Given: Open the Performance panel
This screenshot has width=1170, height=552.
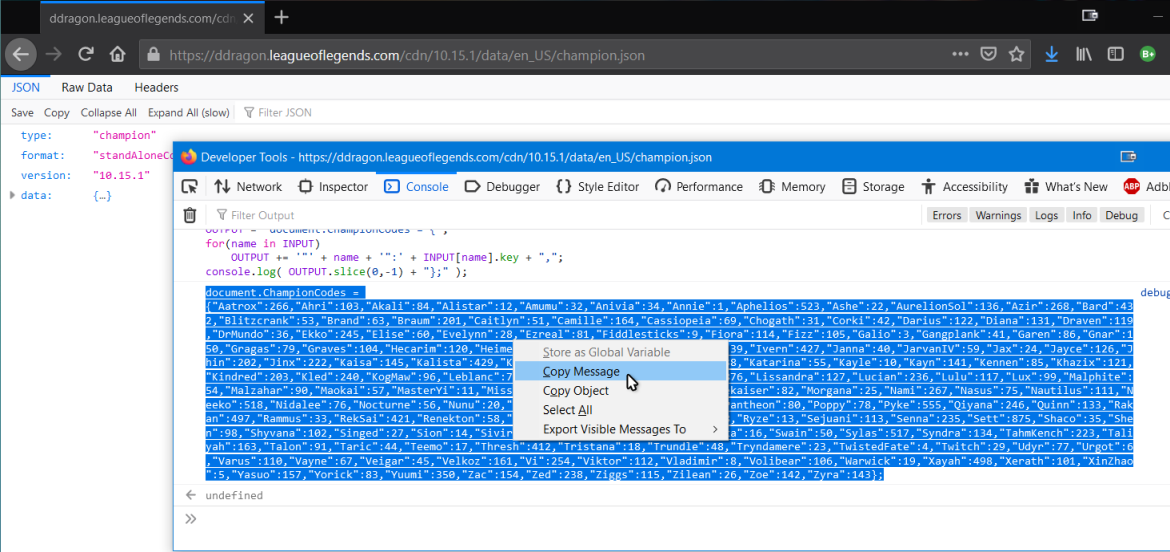Looking at the screenshot, I should pos(698,186).
